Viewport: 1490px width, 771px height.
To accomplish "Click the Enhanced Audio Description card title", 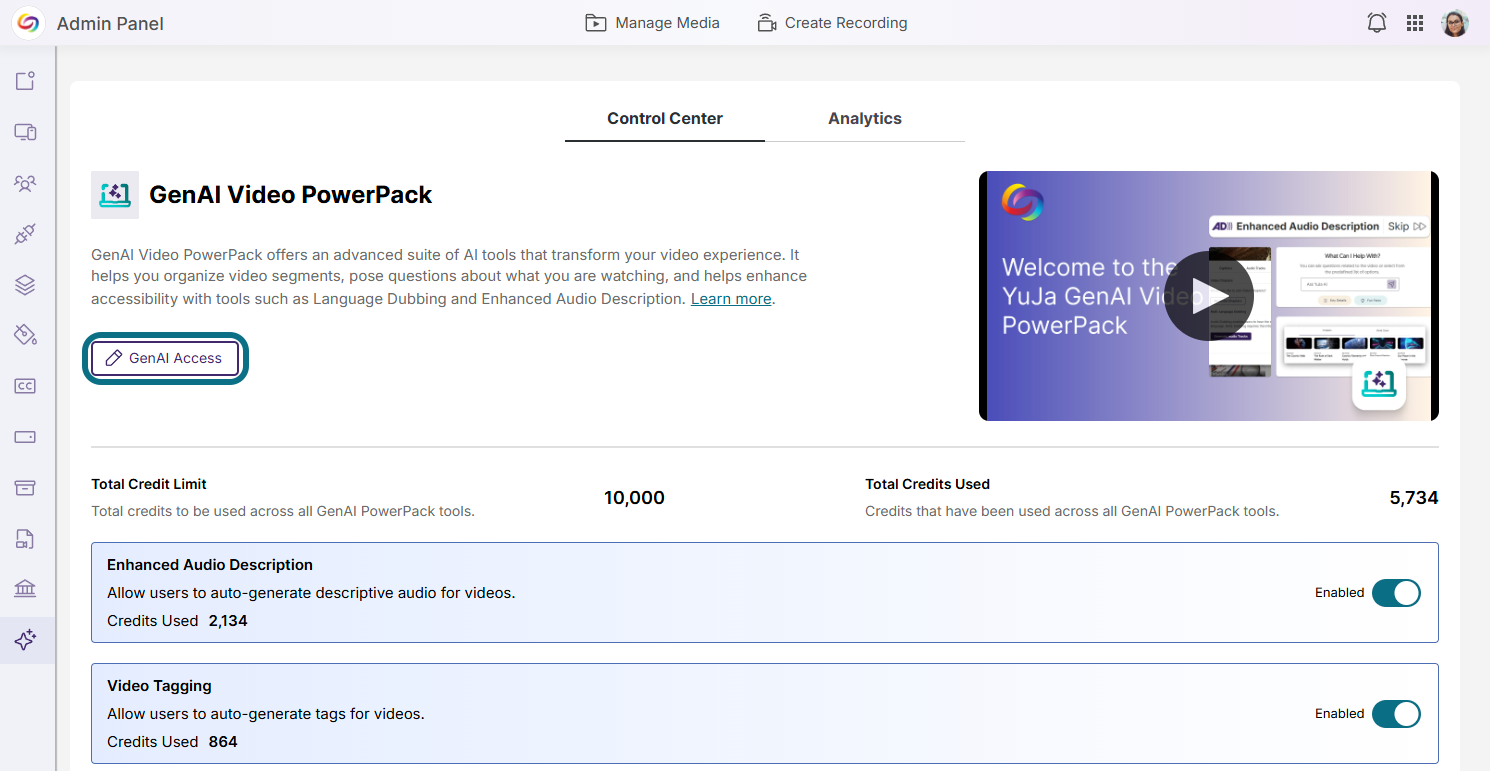I will [x=210, y=565].
